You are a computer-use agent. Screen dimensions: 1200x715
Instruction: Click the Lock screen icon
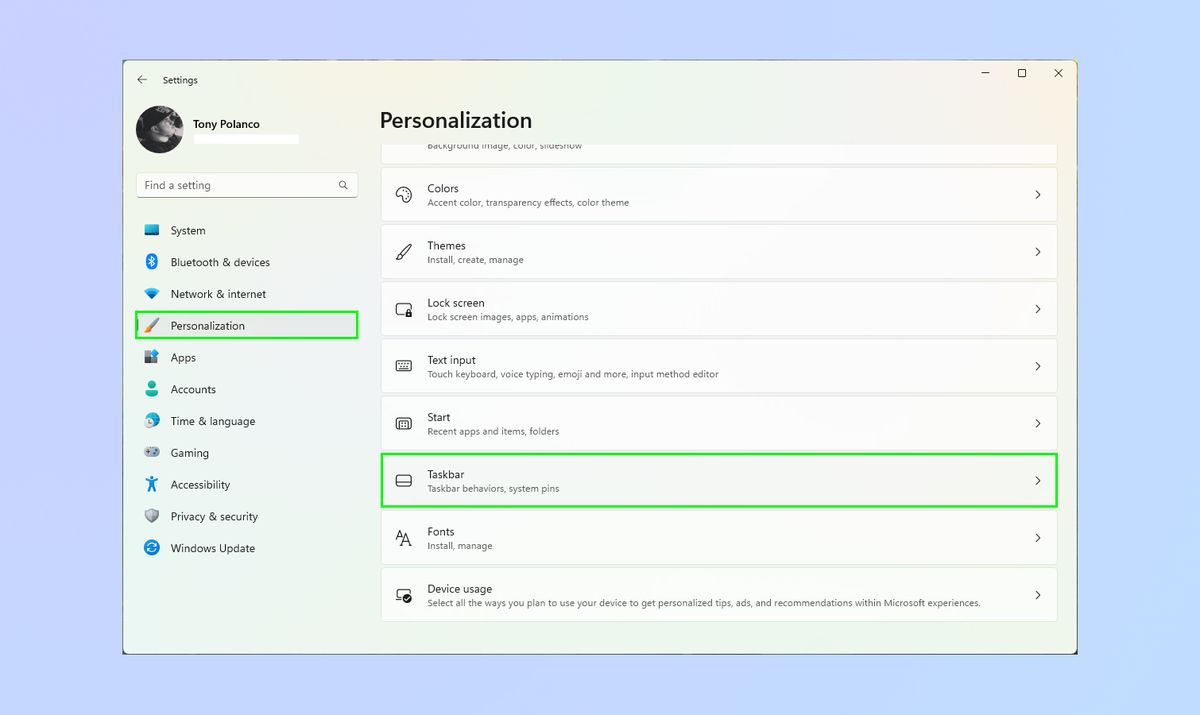pyautogui.click(x=404, y=310)
